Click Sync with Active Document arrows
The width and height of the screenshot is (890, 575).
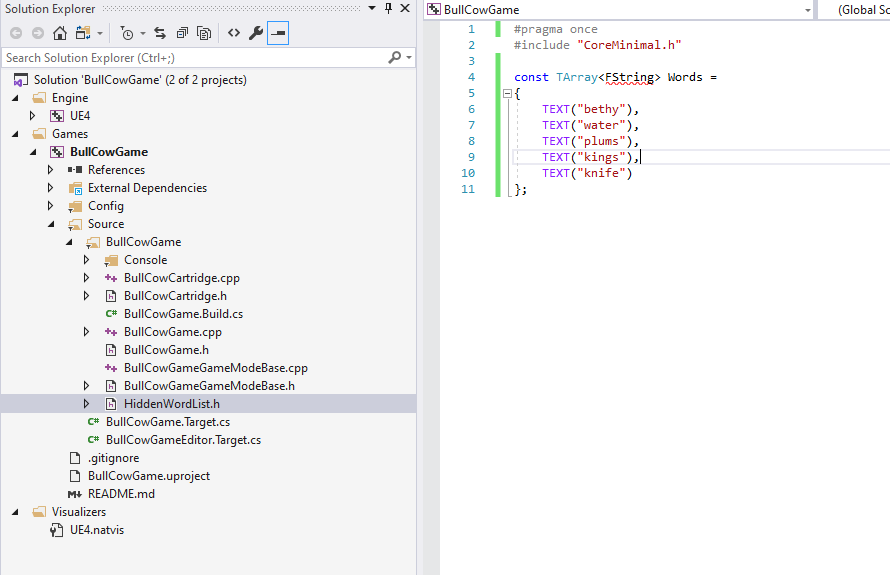tap(159, 33)
